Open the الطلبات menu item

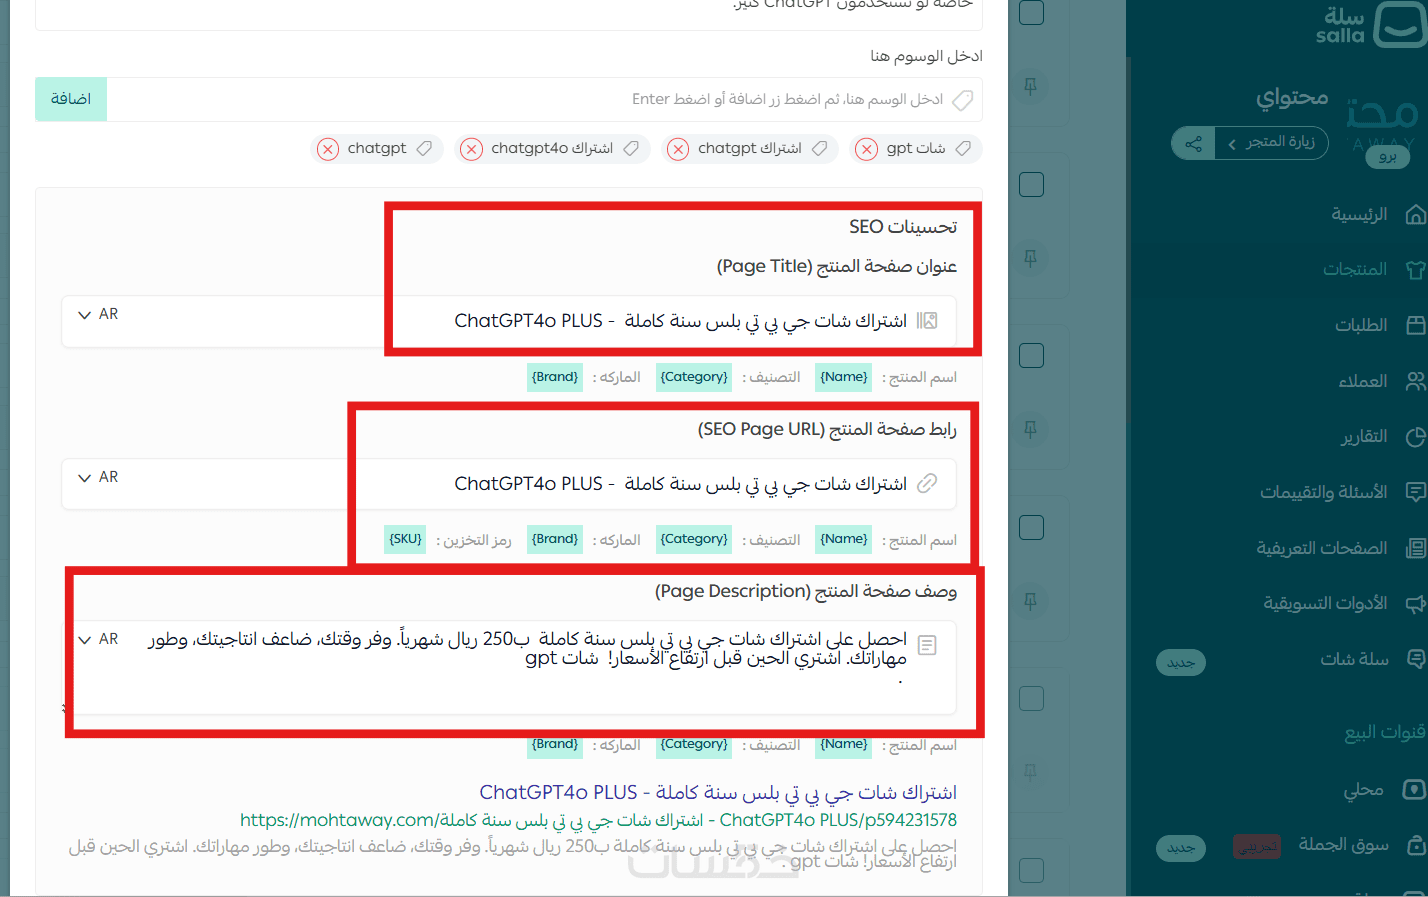pyautogui.click(x=1361, y=325)
